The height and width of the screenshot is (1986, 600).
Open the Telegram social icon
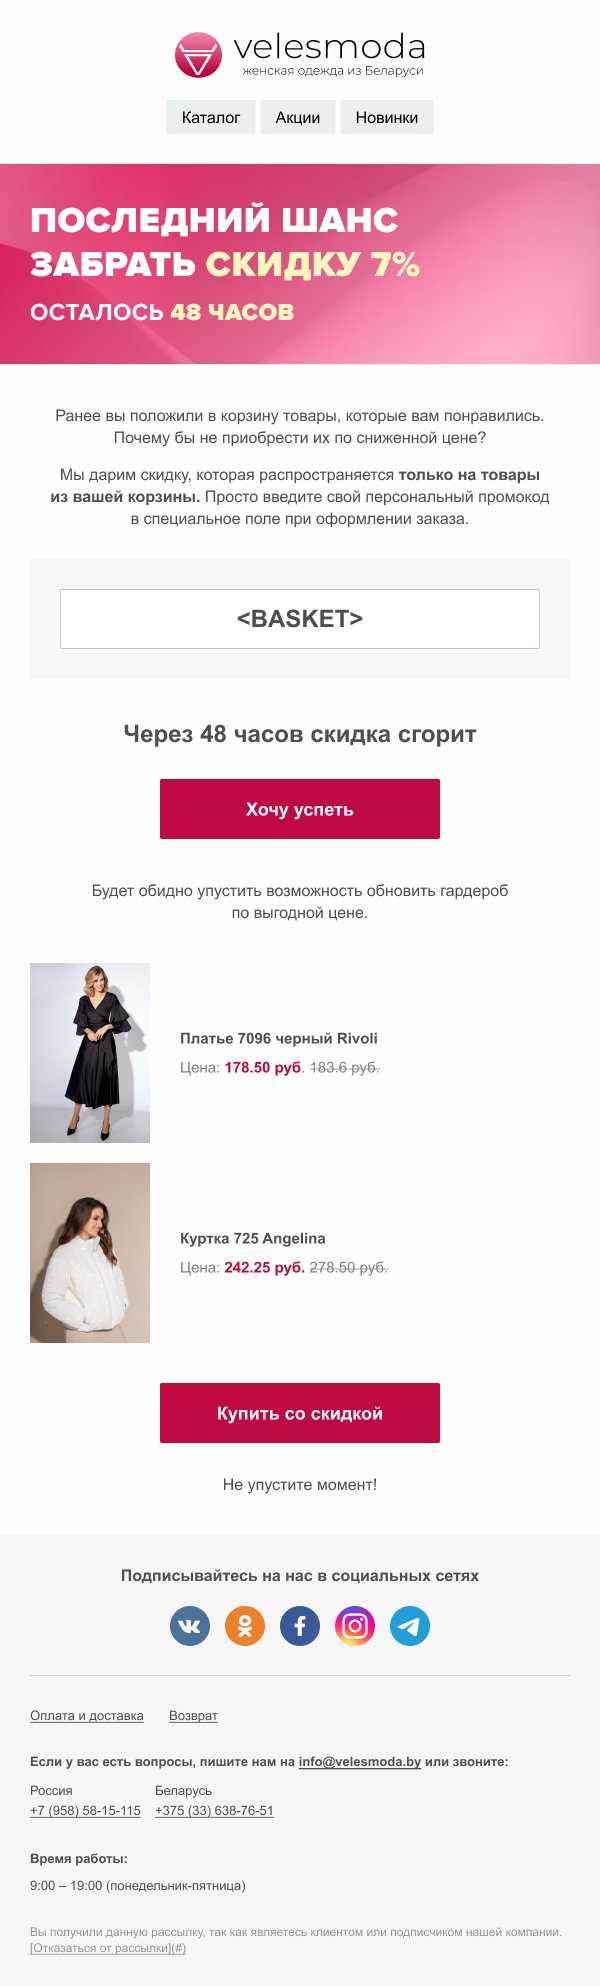(410, 1625)
